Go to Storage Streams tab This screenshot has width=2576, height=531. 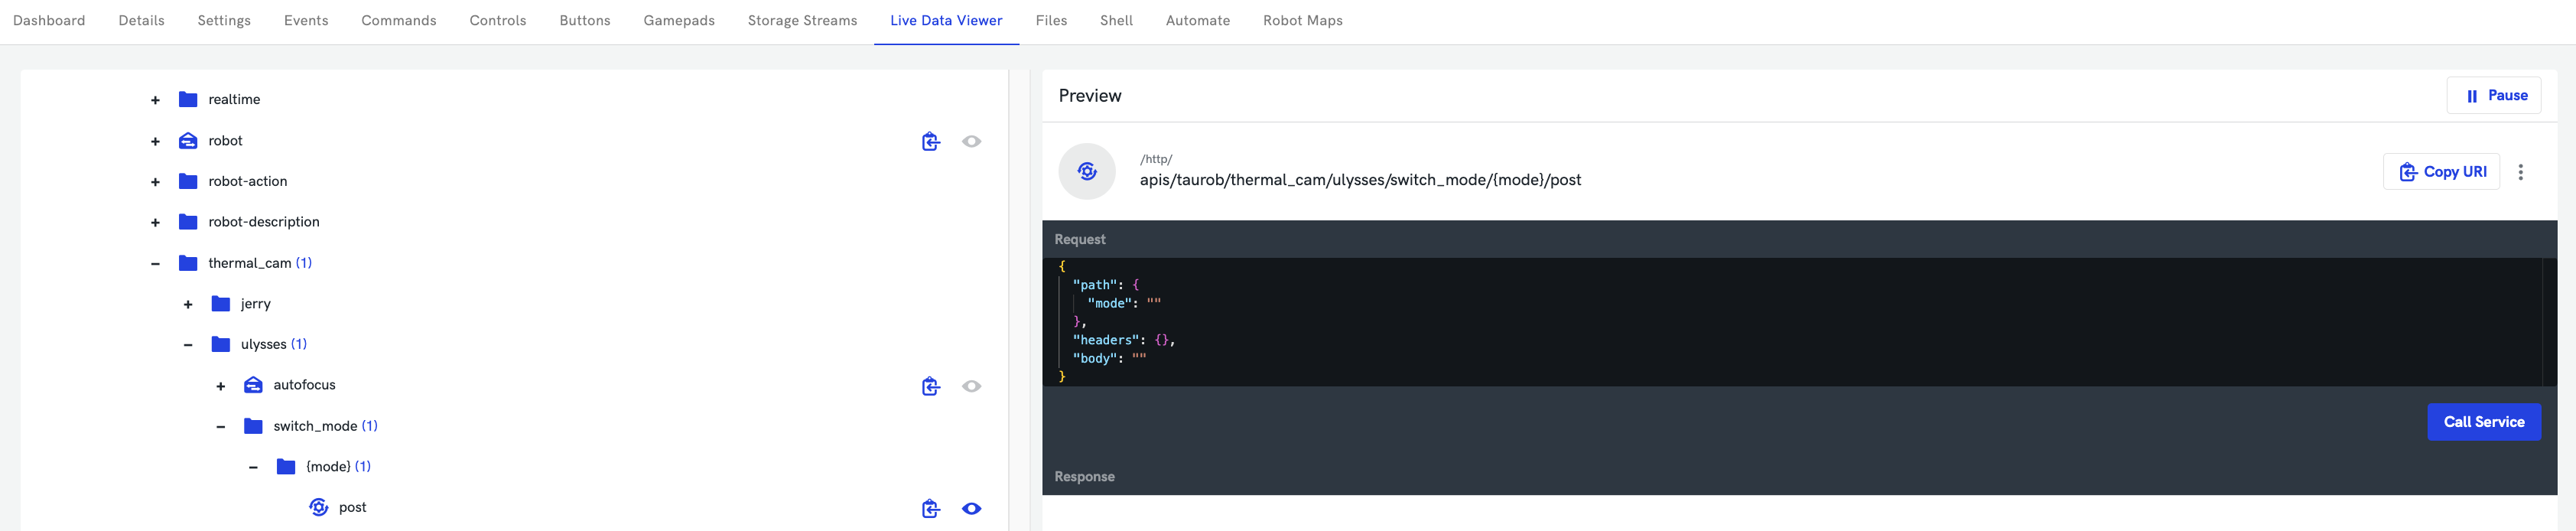[x=802, y=20]
